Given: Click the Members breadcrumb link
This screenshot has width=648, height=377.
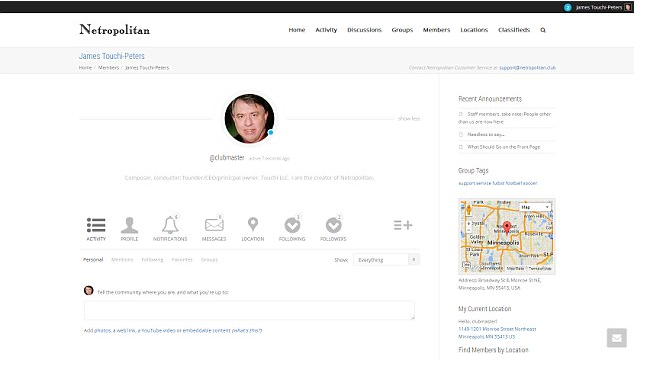Looking at the screenshot, I should [108, 67].
